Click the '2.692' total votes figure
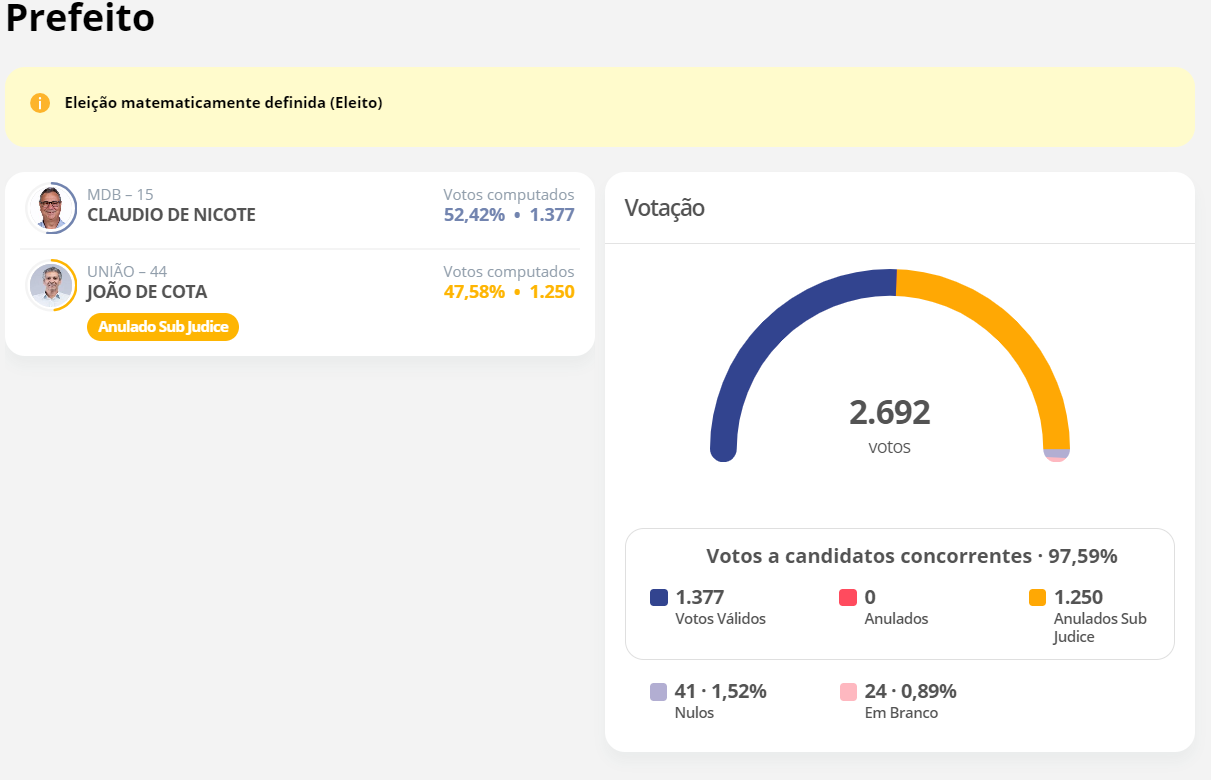This screenshot has height=780, width=1211. pyautogui.click(x=890, y=412)
